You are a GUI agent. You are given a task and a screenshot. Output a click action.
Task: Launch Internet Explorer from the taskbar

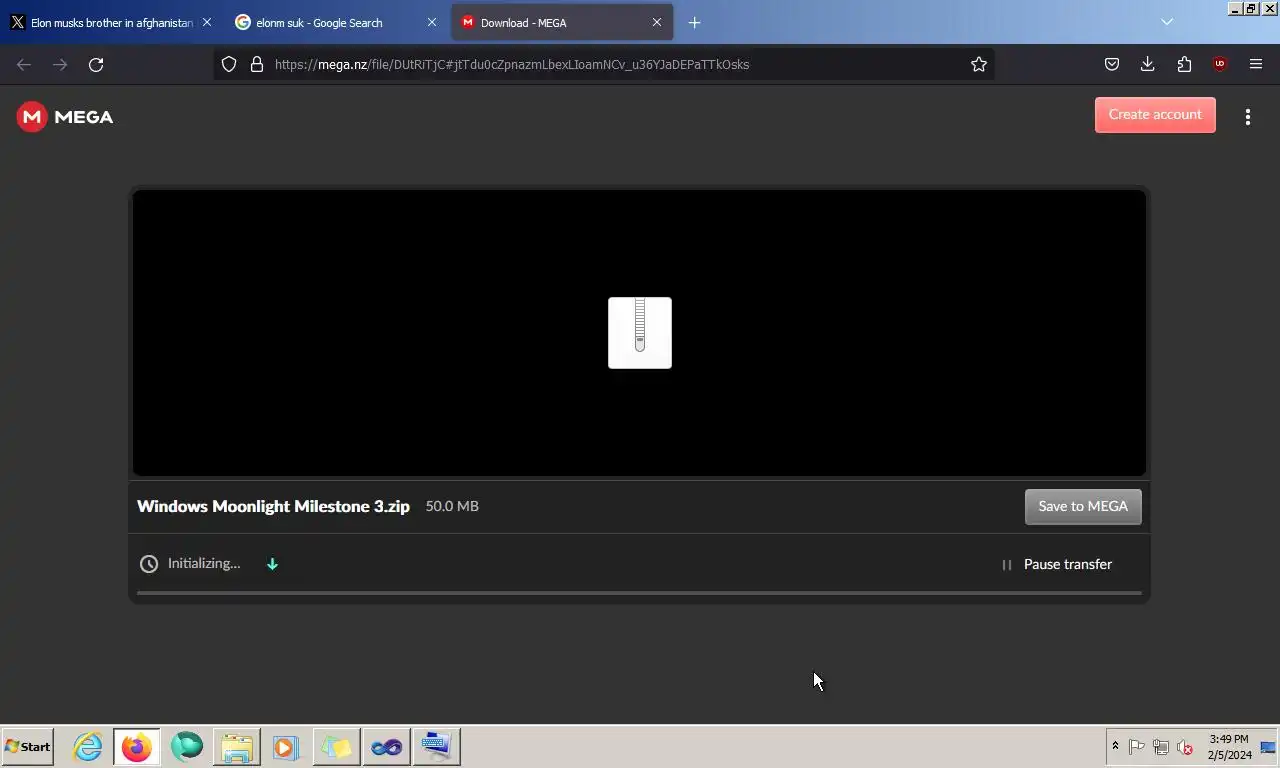coord(88,747)
